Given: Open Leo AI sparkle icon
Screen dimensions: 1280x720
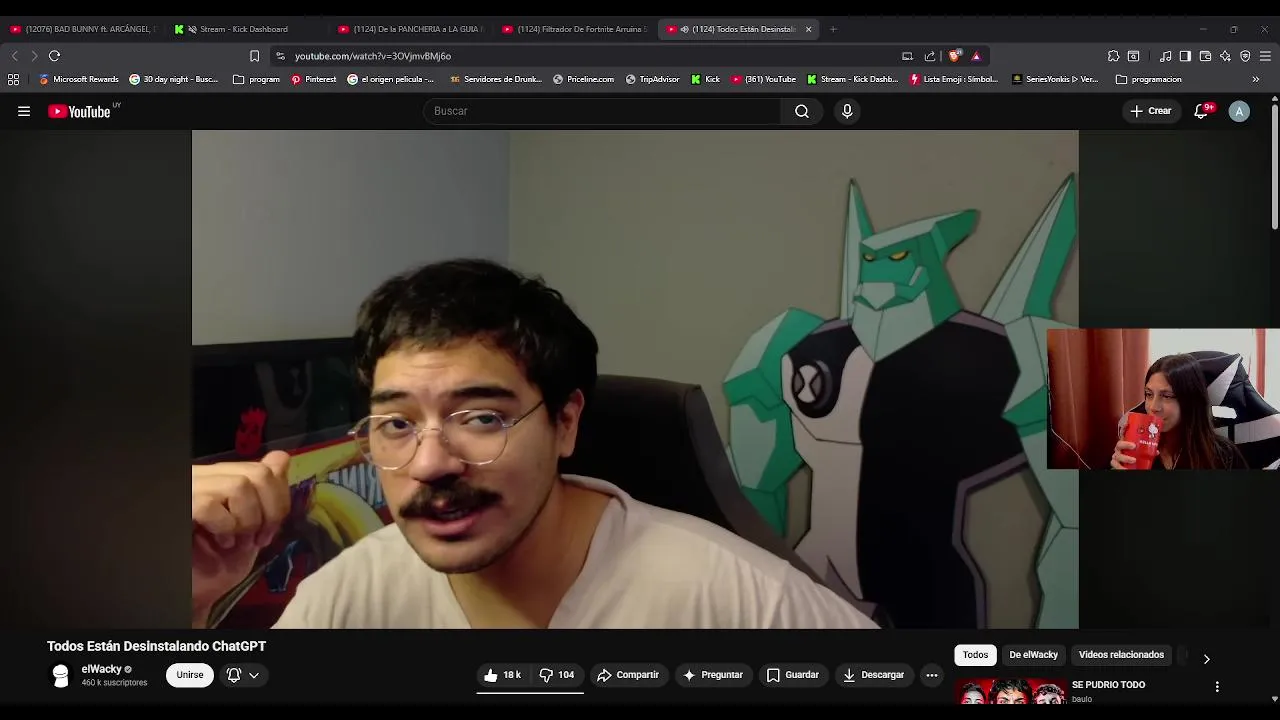Looking at the screenshot, I should coord(1225,56).
